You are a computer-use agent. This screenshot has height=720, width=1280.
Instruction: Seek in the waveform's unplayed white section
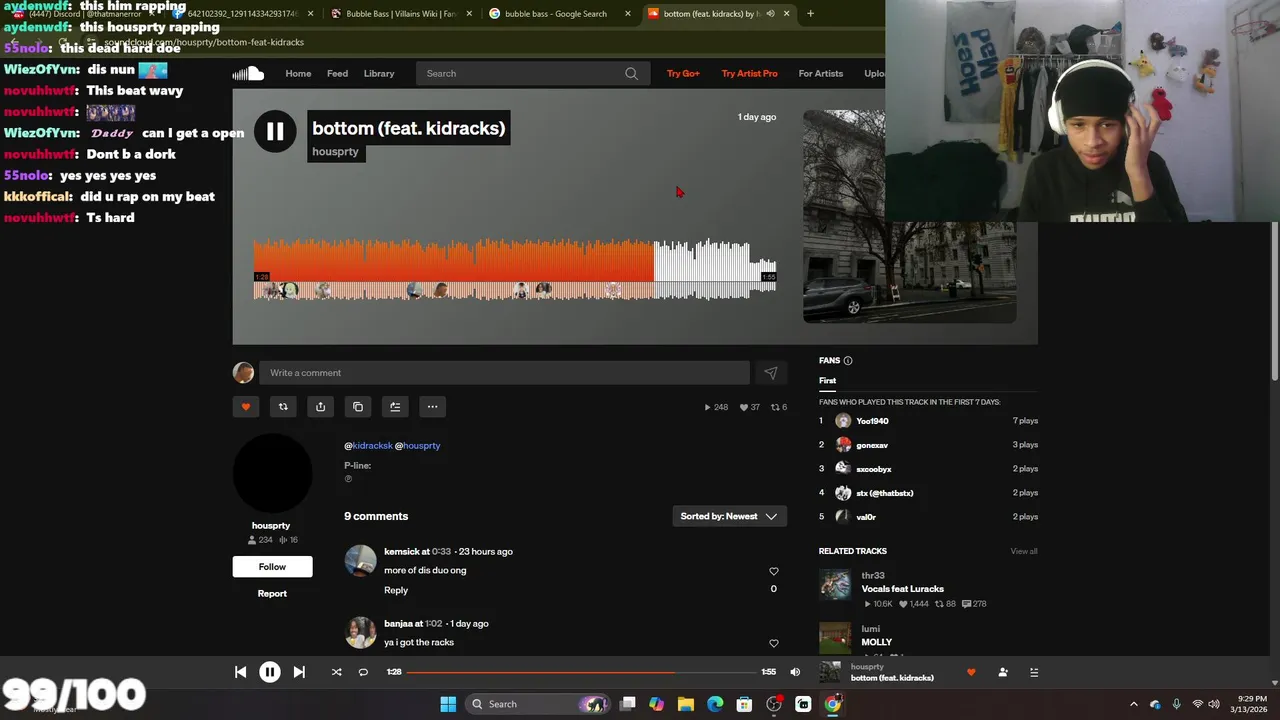pyautogui.click(x=714, y=268)
